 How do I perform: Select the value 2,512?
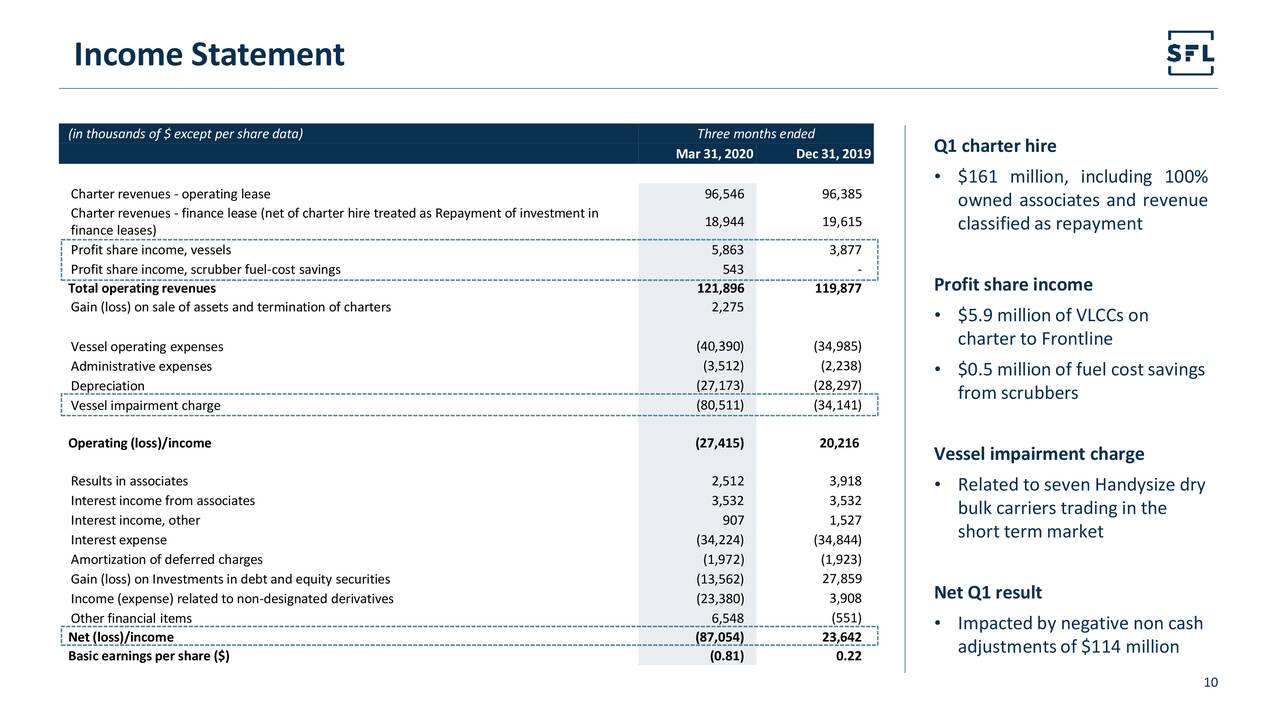[x=728, y=481]
